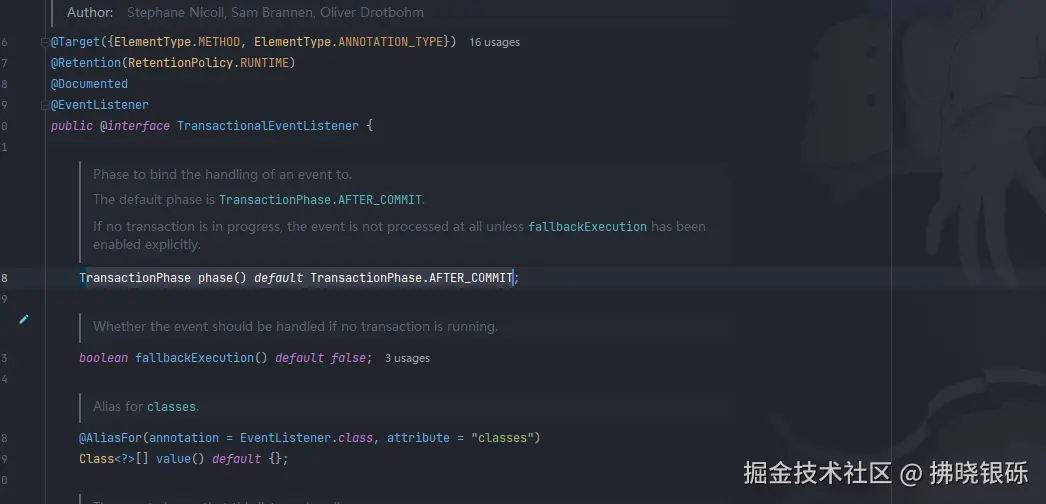Image resolution: width=1046 pixels, height=504 pixels.
Task: Click the false default value
Action: click(x=348, y=358)
